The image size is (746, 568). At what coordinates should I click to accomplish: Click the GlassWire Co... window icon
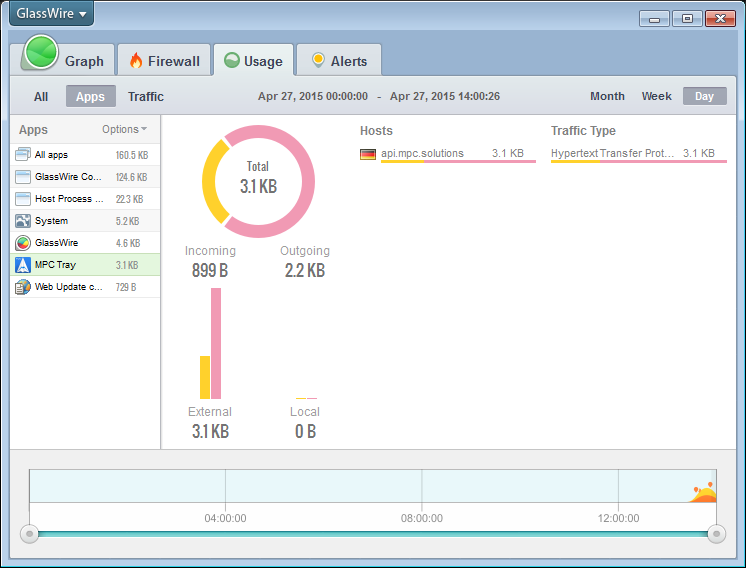tap(23, 177)
